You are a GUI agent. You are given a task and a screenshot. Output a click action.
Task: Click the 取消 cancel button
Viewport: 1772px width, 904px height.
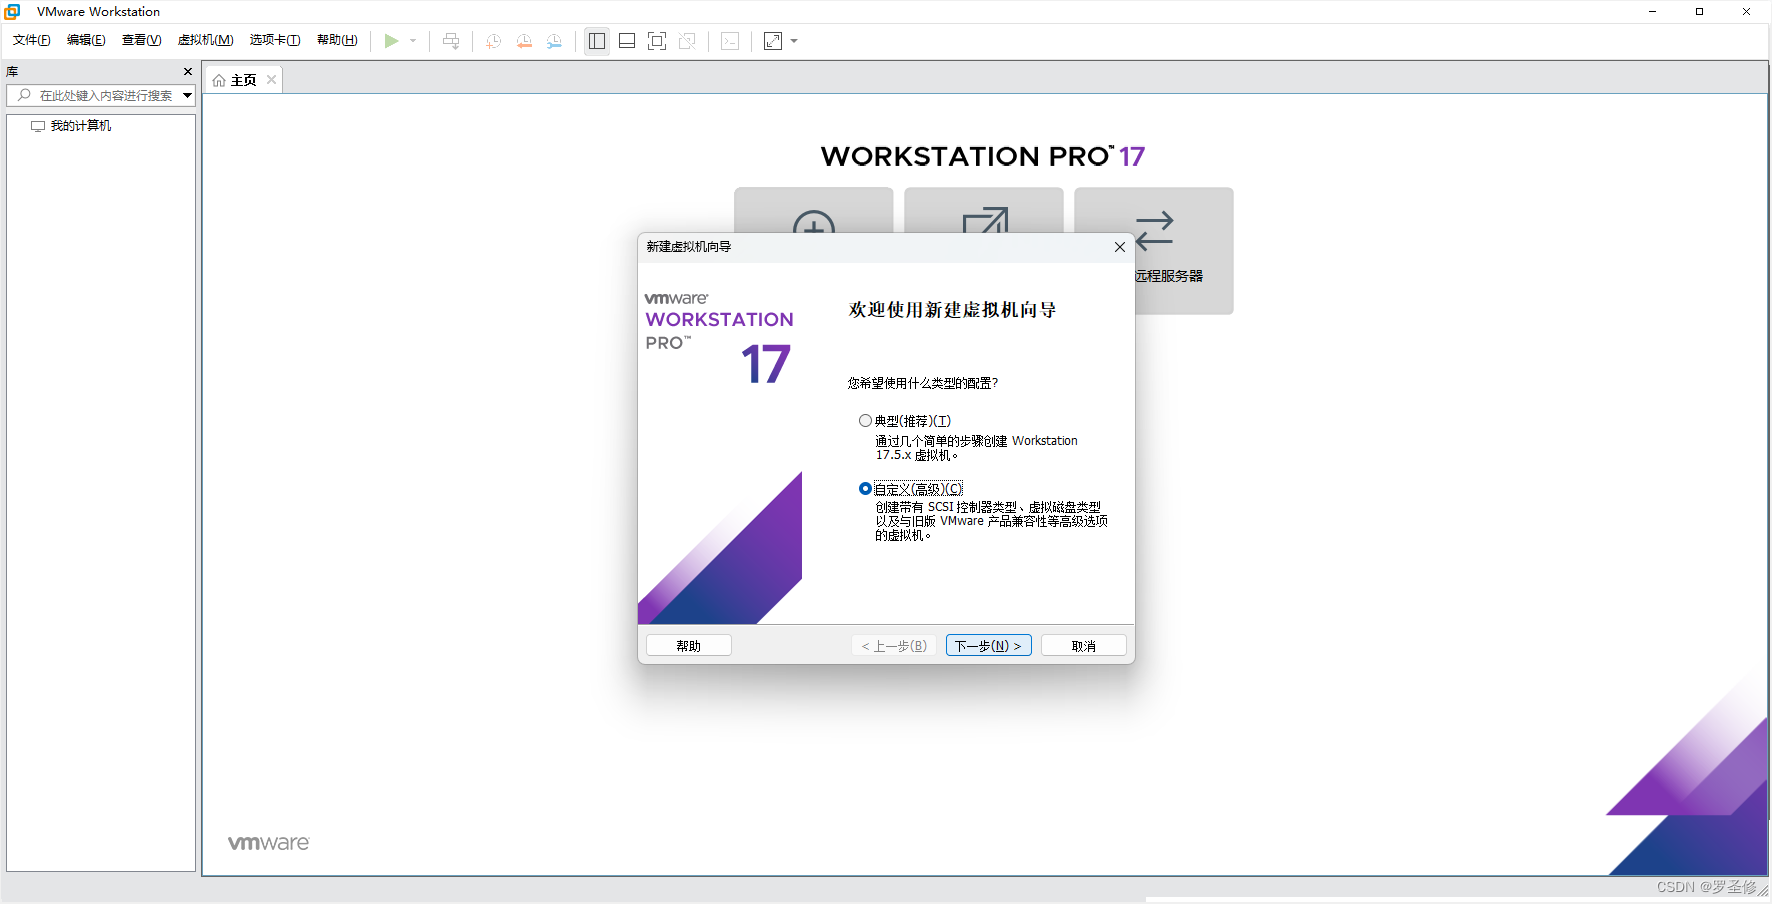click(x=1084, y=646)
